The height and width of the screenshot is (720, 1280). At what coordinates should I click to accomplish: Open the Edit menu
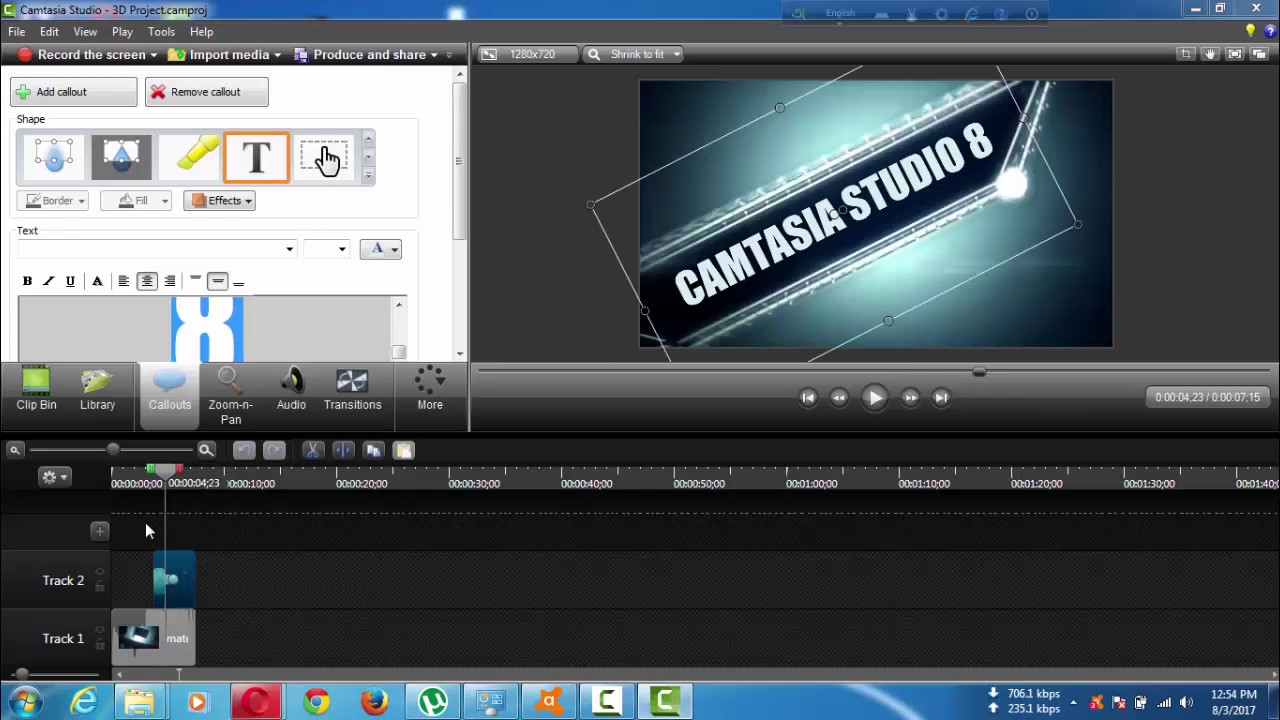click(x=49, y=31)
